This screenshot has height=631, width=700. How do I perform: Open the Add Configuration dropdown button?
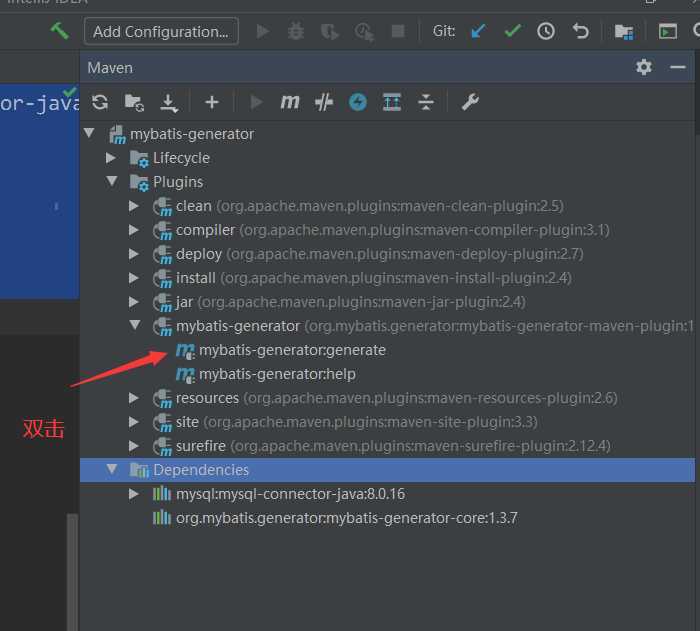tap(161, 31)
